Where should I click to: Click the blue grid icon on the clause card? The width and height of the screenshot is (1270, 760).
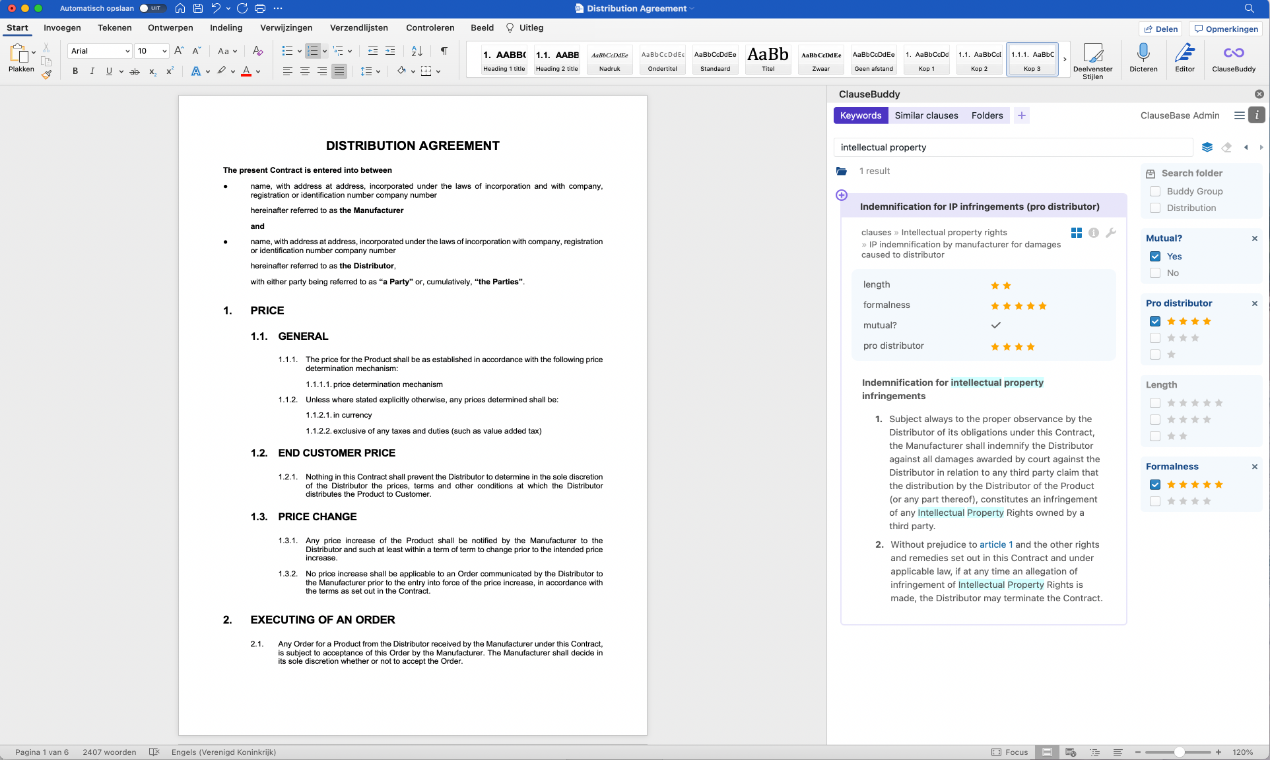(x=1076, y=233)
